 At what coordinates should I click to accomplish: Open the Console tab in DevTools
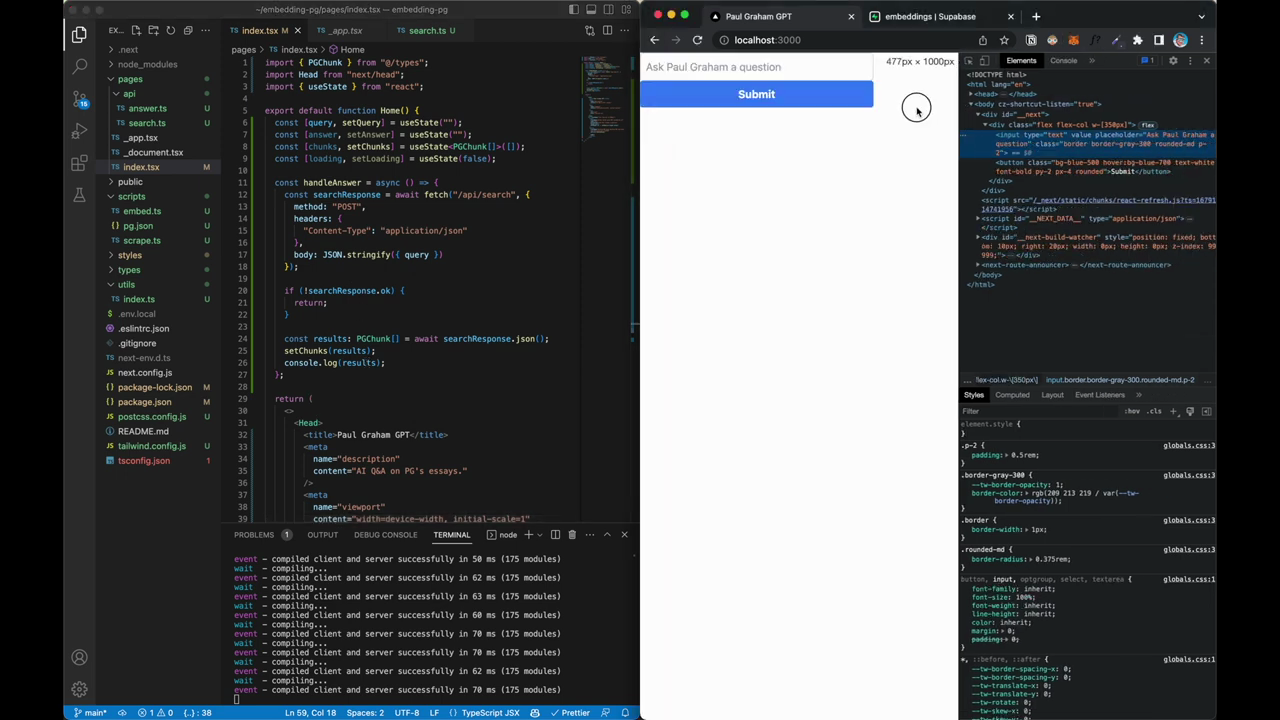click(1063, 61)
